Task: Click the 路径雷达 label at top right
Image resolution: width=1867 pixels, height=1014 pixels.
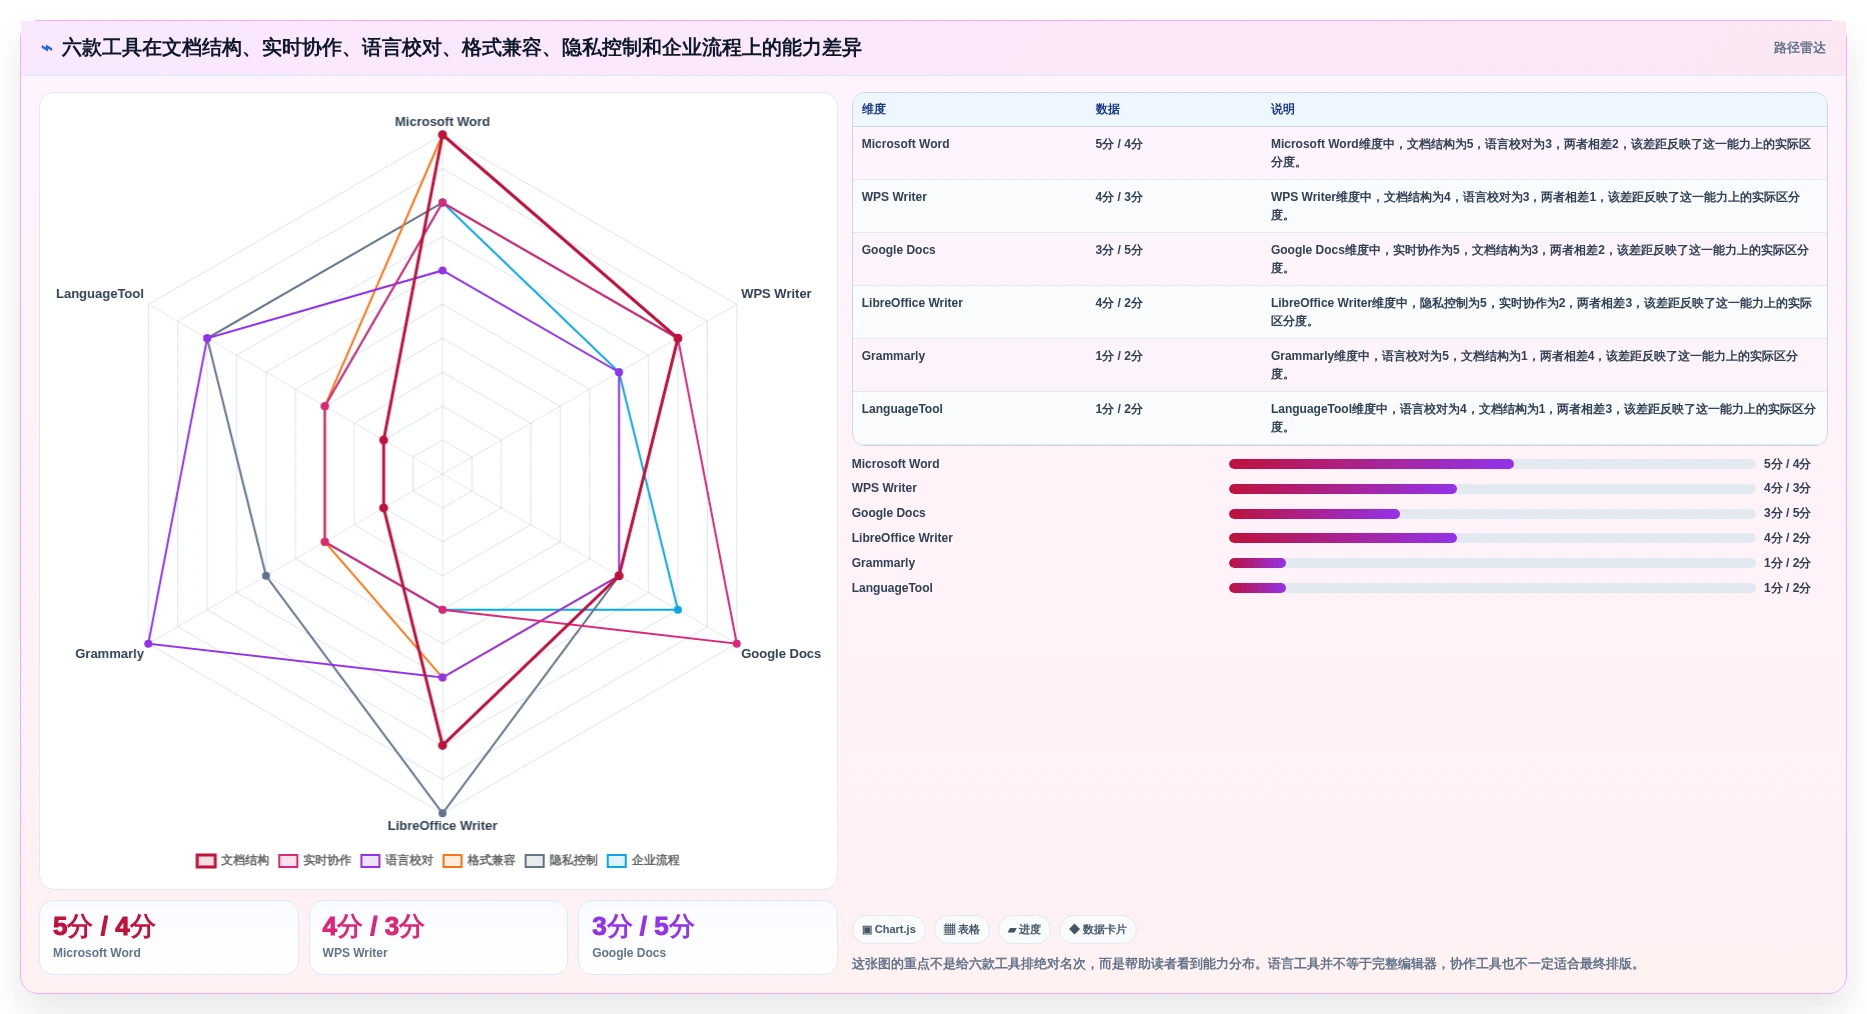Action: pos(1799,48)
